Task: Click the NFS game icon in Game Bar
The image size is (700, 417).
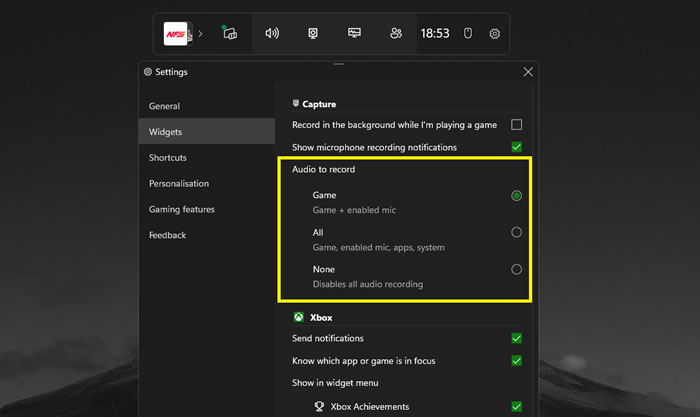Action: click(177, 33)
